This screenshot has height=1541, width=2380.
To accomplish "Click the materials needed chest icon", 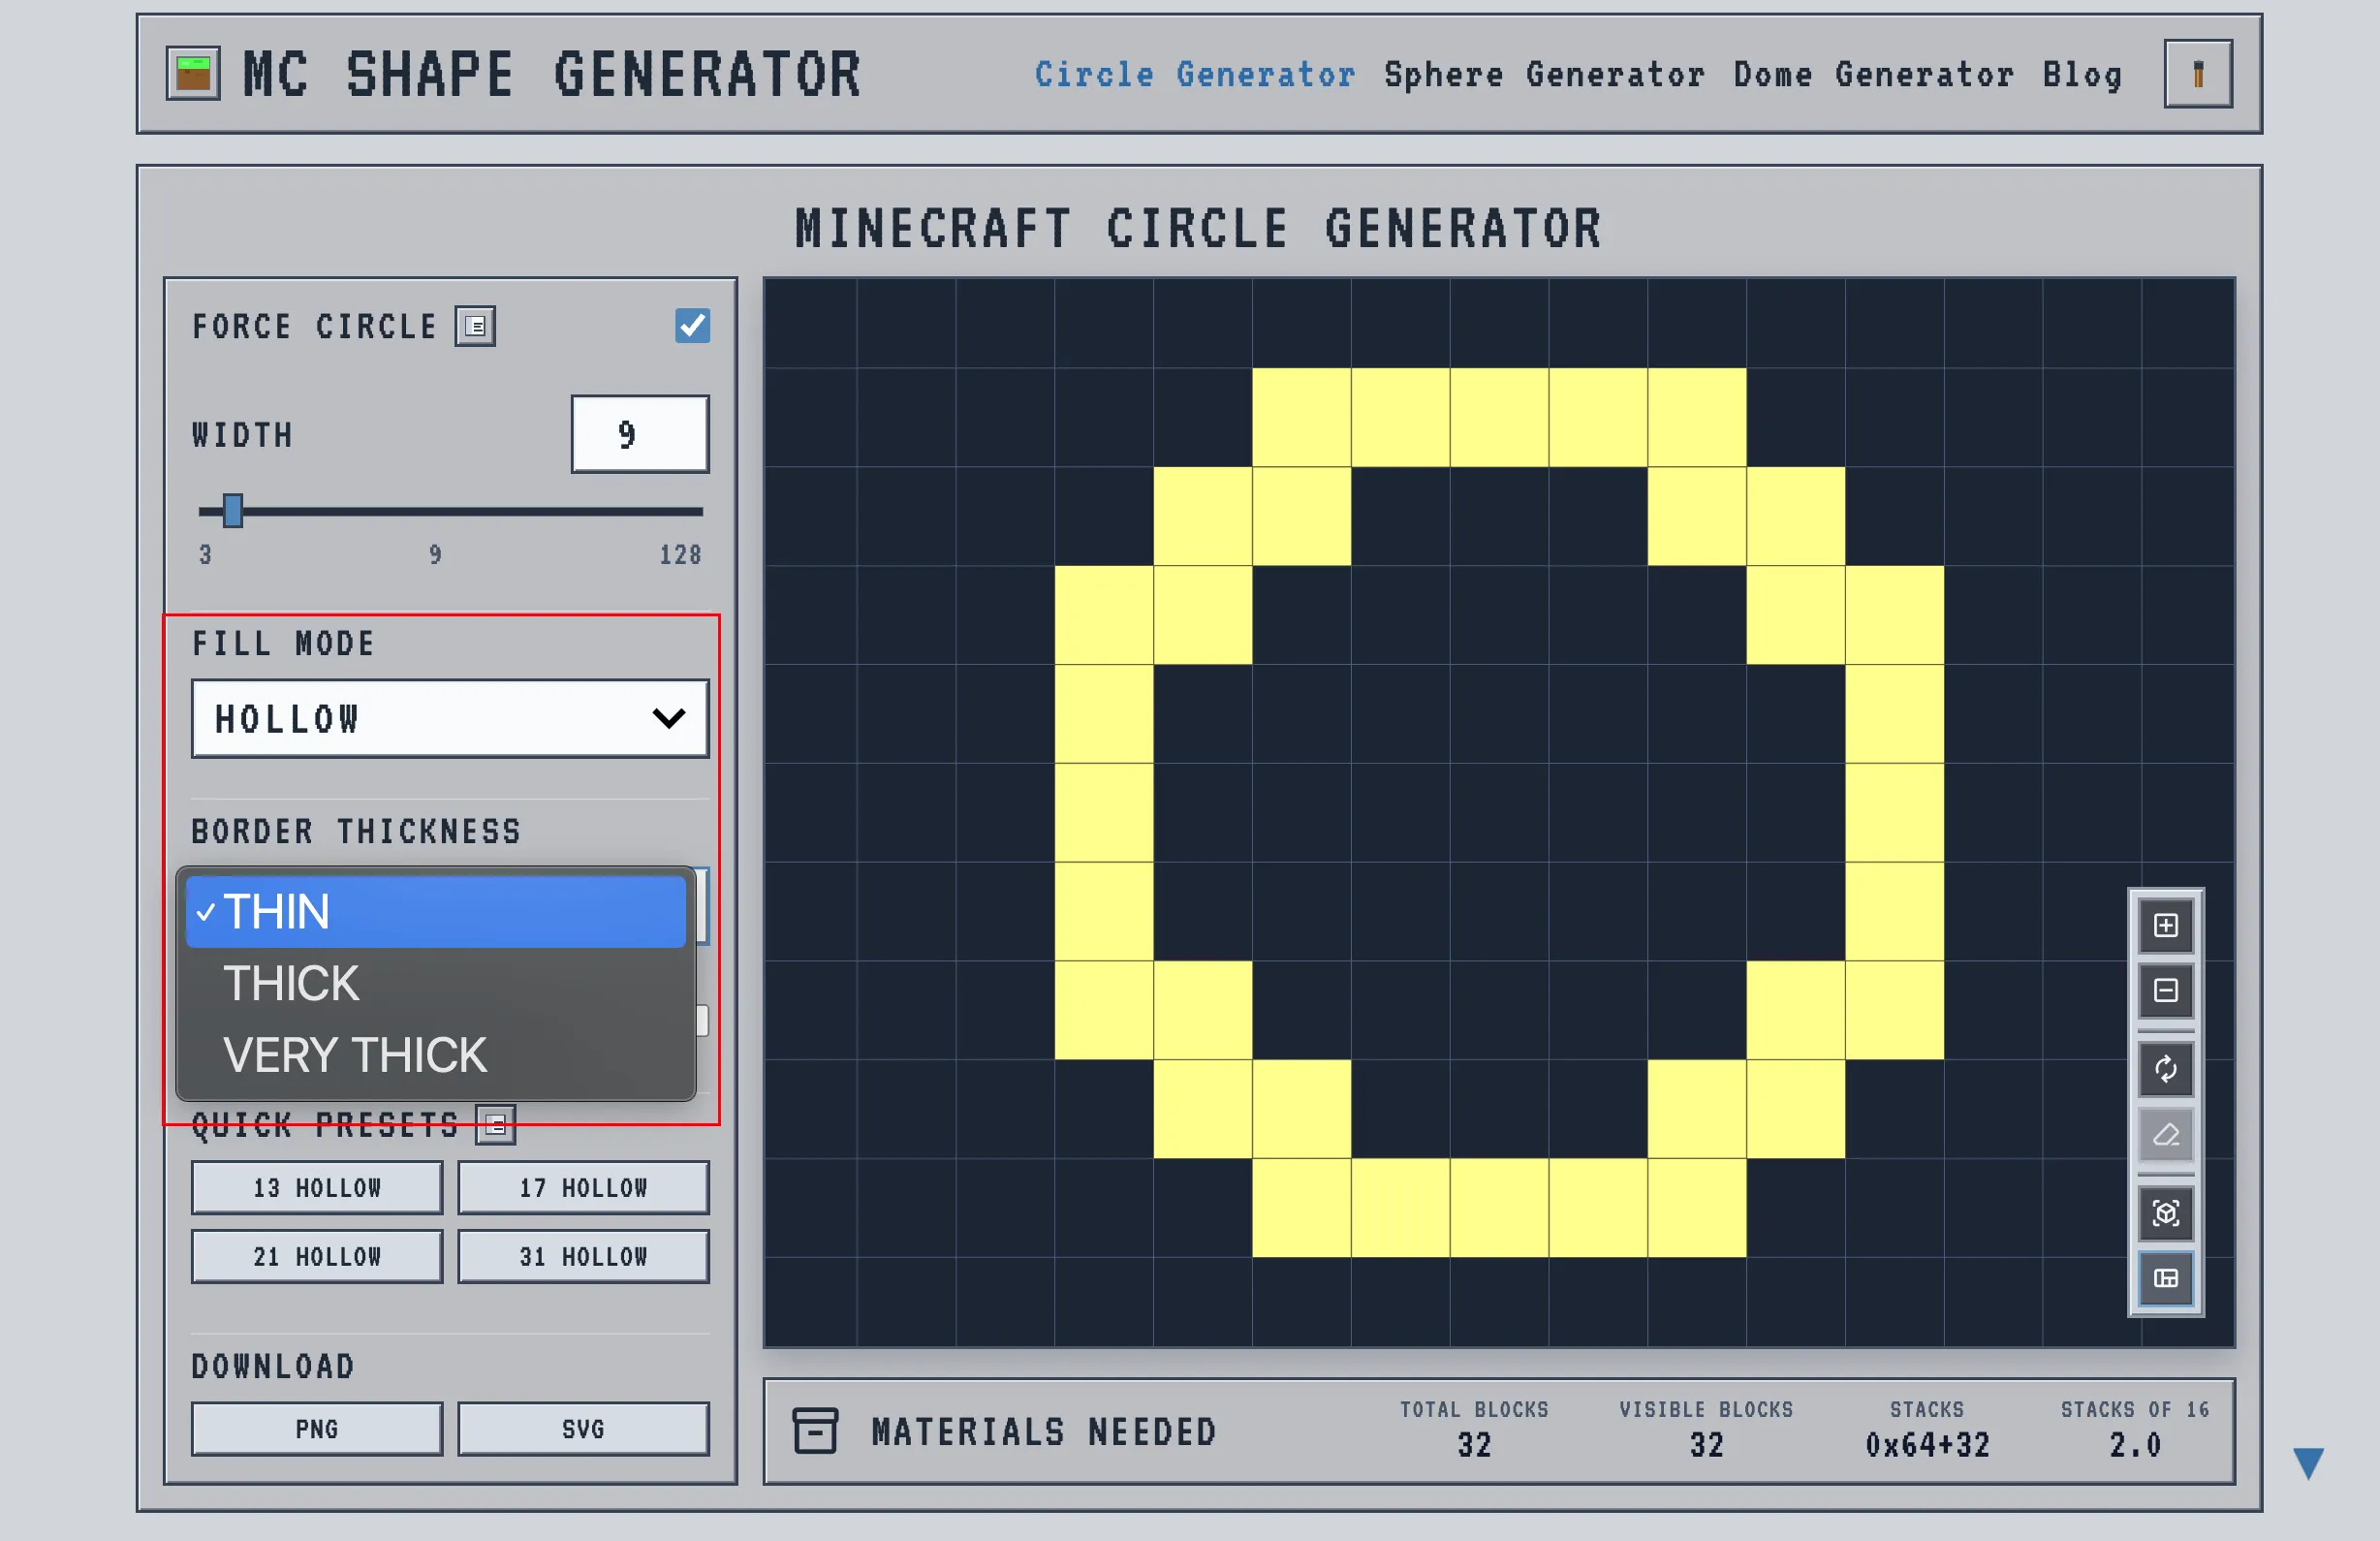I will tap(815, 1430).
